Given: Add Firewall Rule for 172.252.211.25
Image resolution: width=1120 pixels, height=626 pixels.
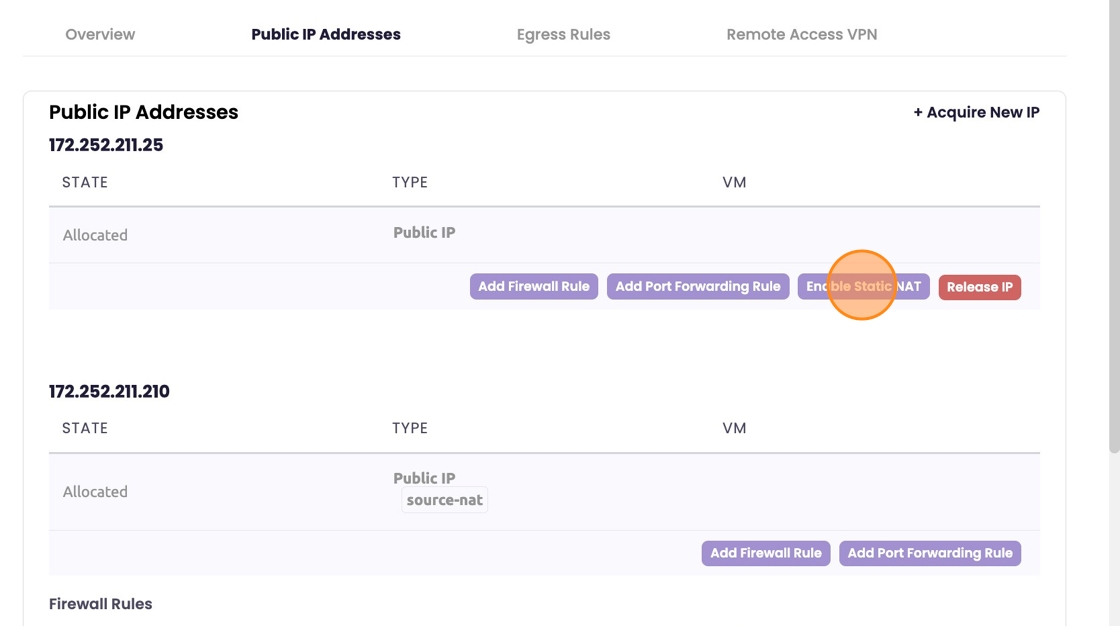Looking at the screenshot, I should [534, 287].
